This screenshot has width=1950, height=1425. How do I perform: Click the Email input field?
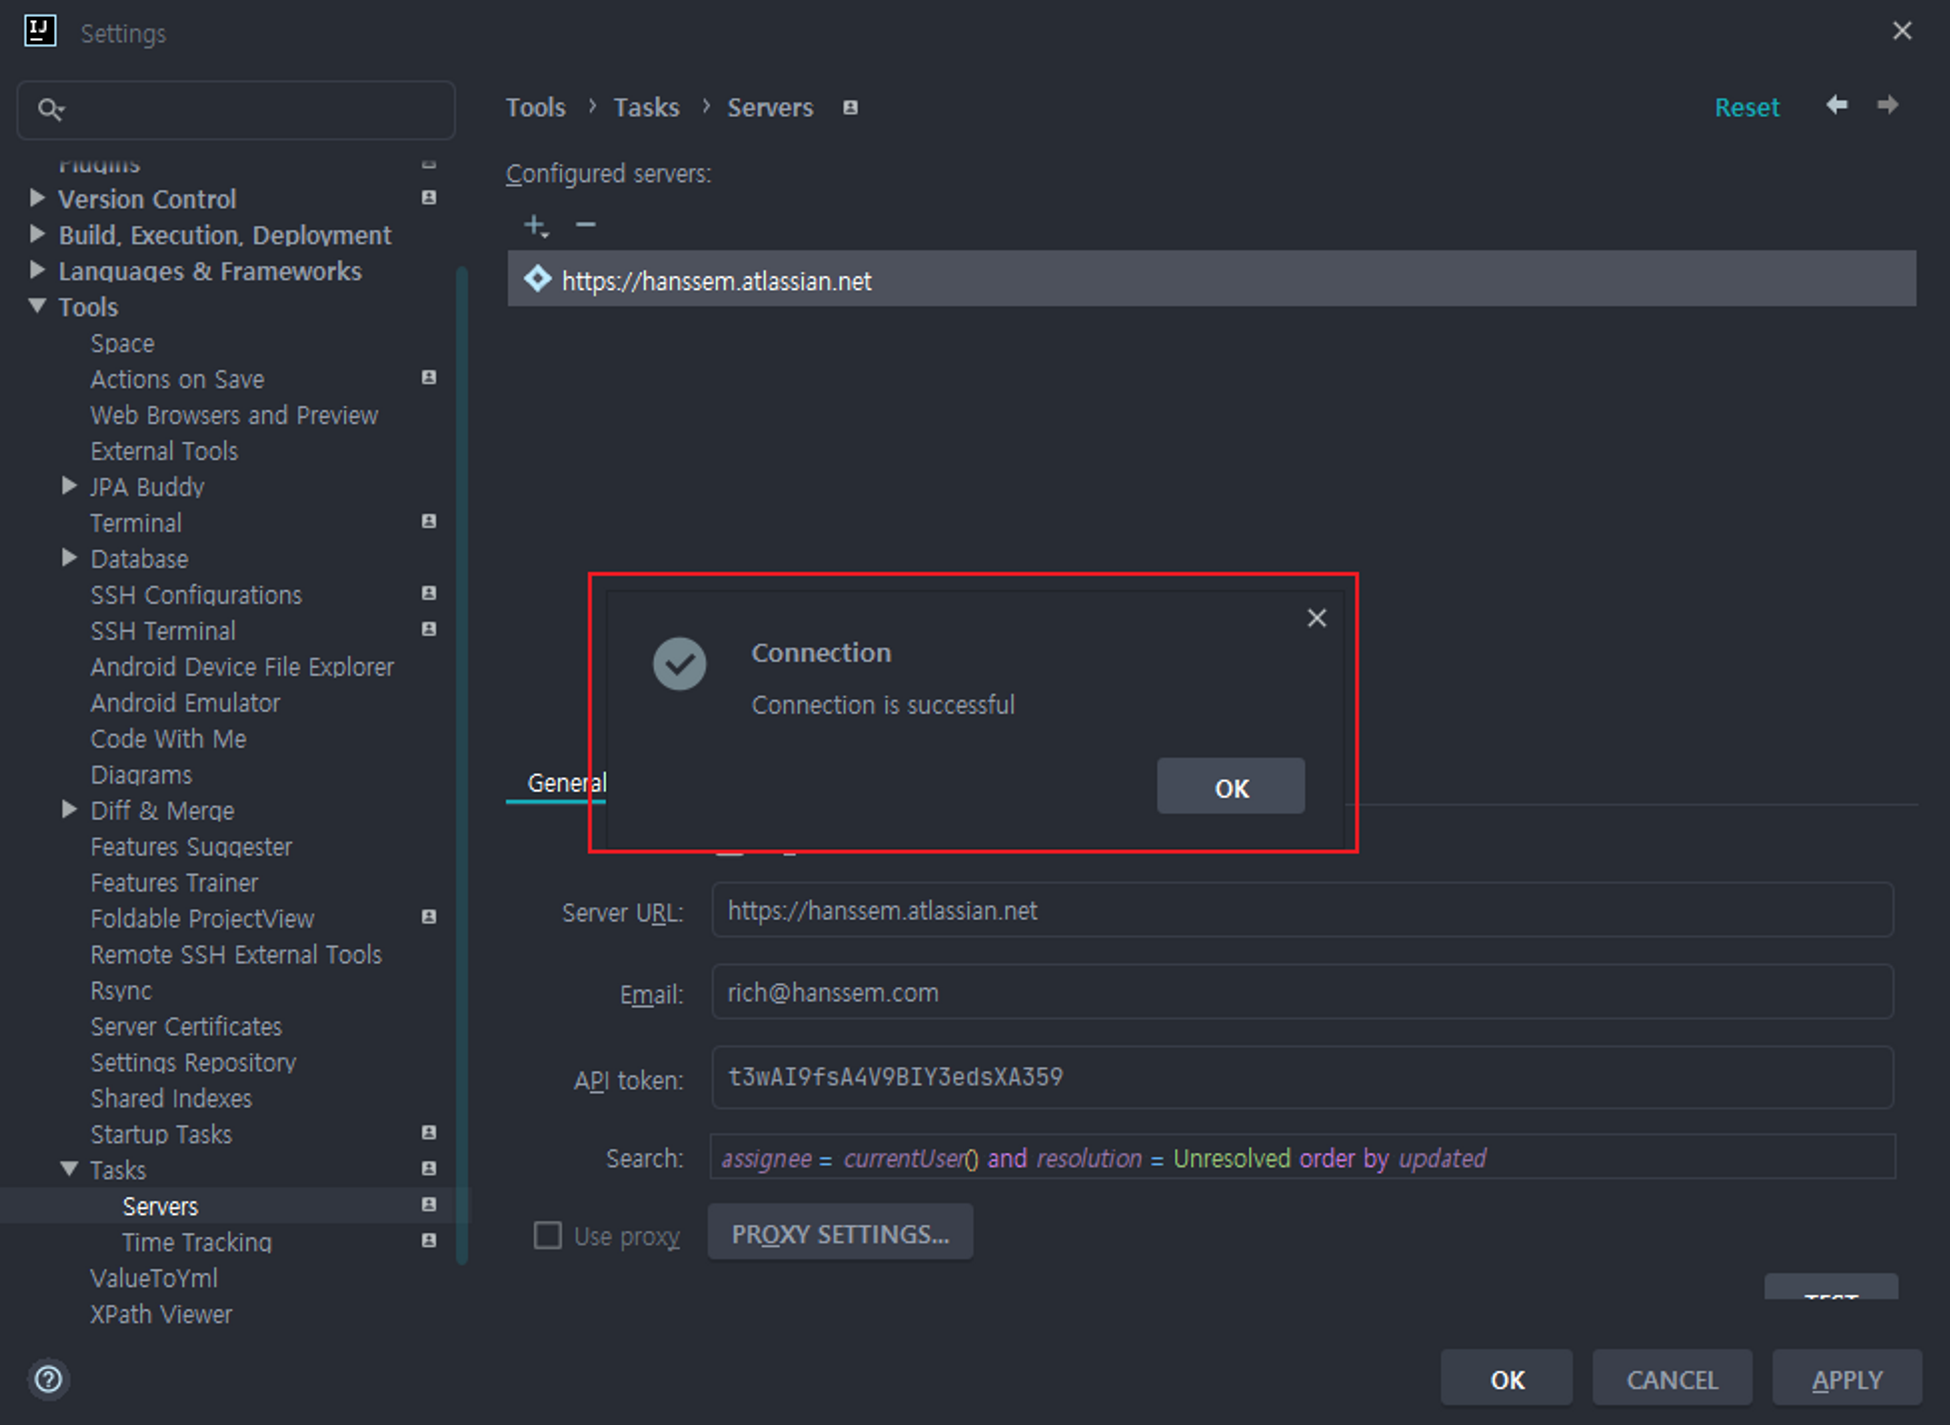(1302, 992)
